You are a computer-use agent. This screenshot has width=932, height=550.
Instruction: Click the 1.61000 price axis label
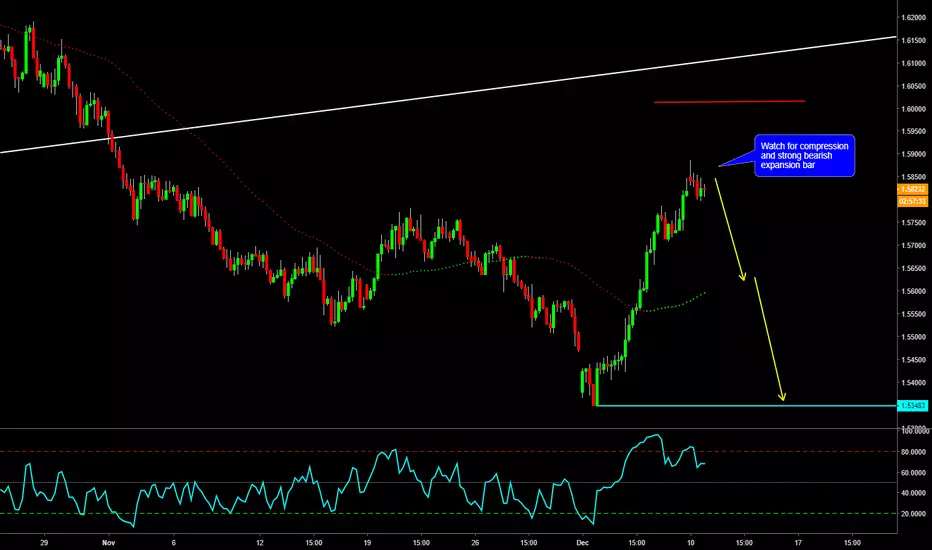pos(914,63)
